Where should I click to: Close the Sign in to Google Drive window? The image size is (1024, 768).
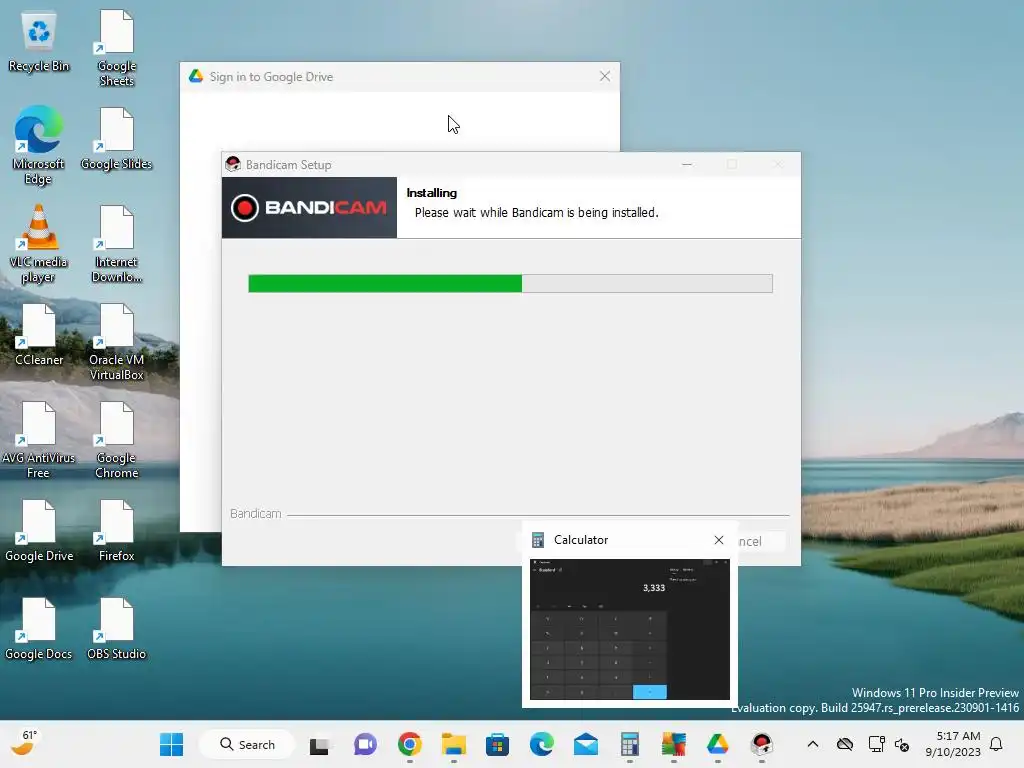pyautogui.click(x=605, y=76)
